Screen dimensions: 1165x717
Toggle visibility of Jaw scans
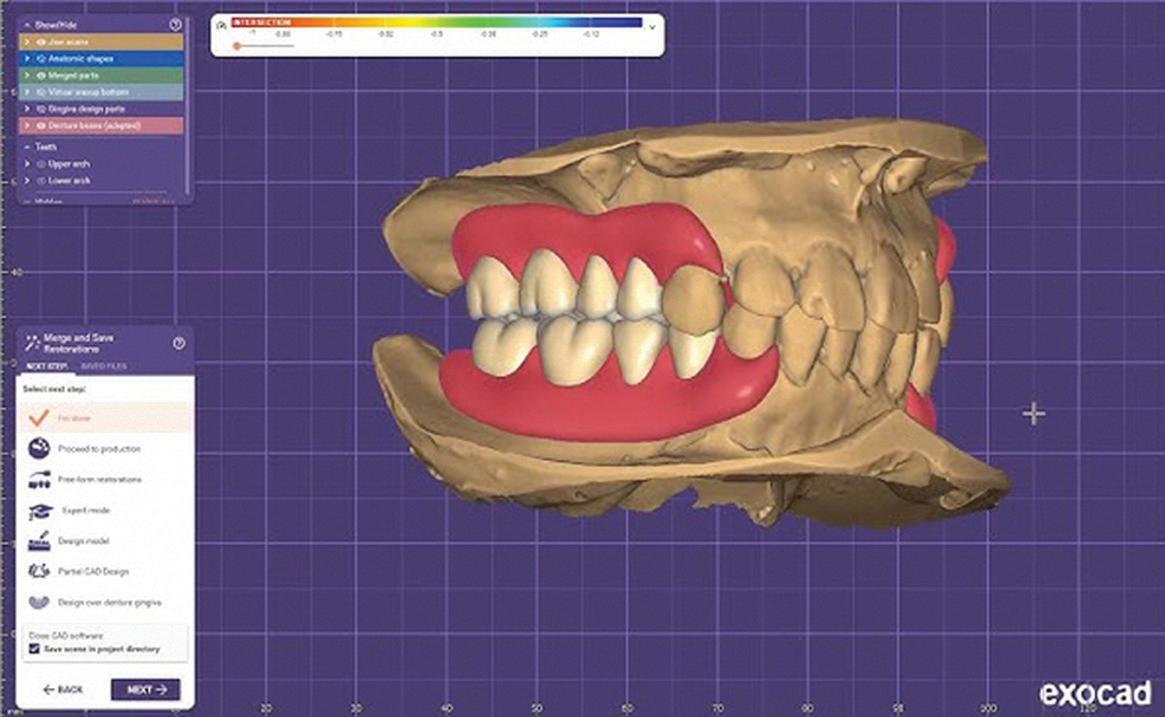pyautogui.click(x=41, y=42)
